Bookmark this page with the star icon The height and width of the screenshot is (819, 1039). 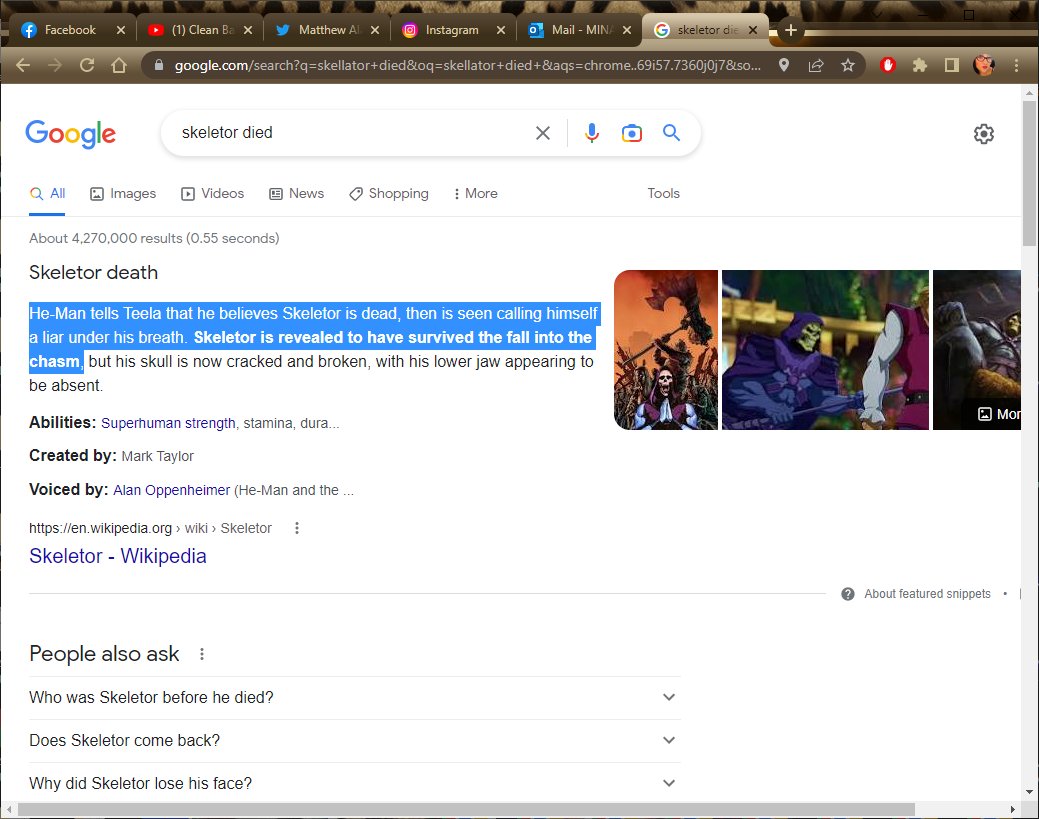848,65
